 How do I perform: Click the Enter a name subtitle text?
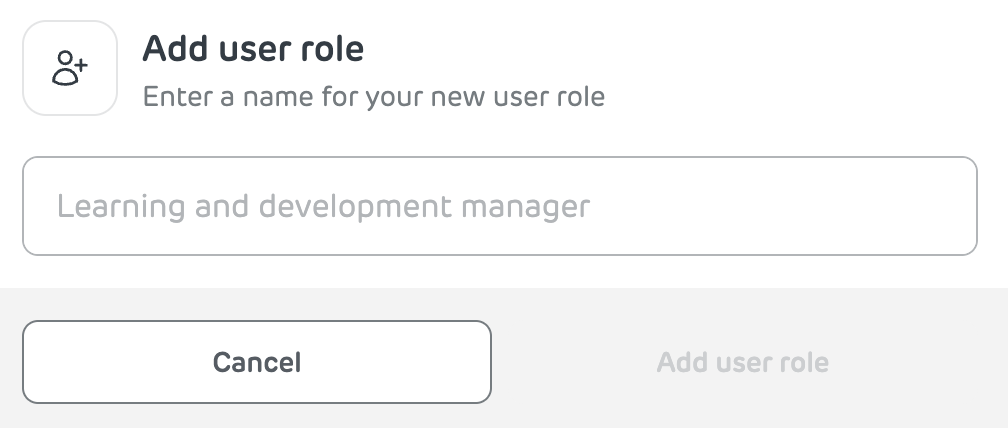click(x=374, y=97)
